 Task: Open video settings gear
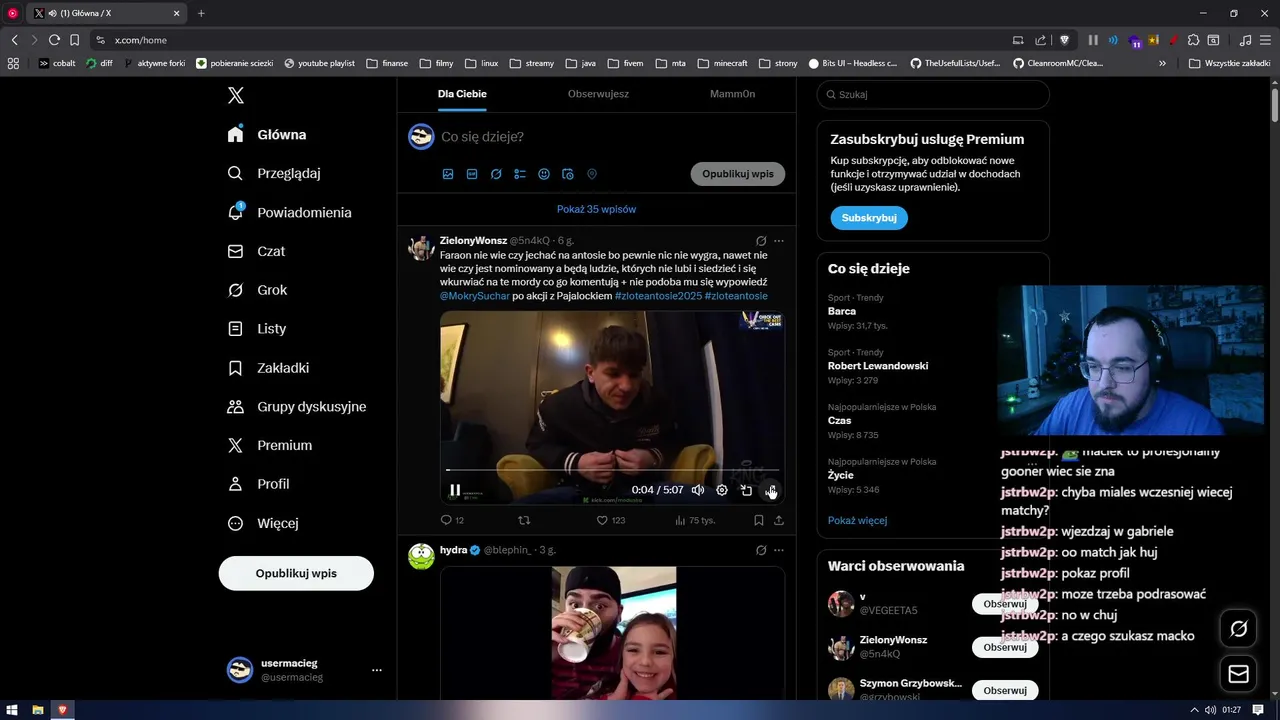pyautogui.click(x=722, y=490)
